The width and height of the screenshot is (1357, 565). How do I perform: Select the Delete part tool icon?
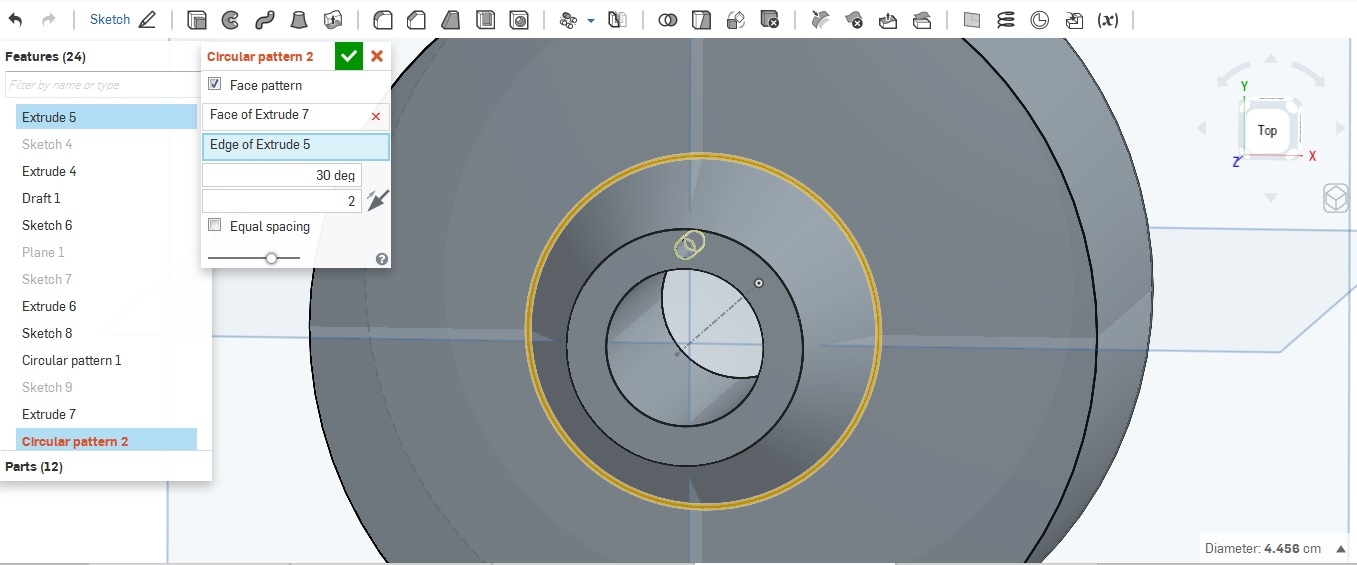pos(769,20)
